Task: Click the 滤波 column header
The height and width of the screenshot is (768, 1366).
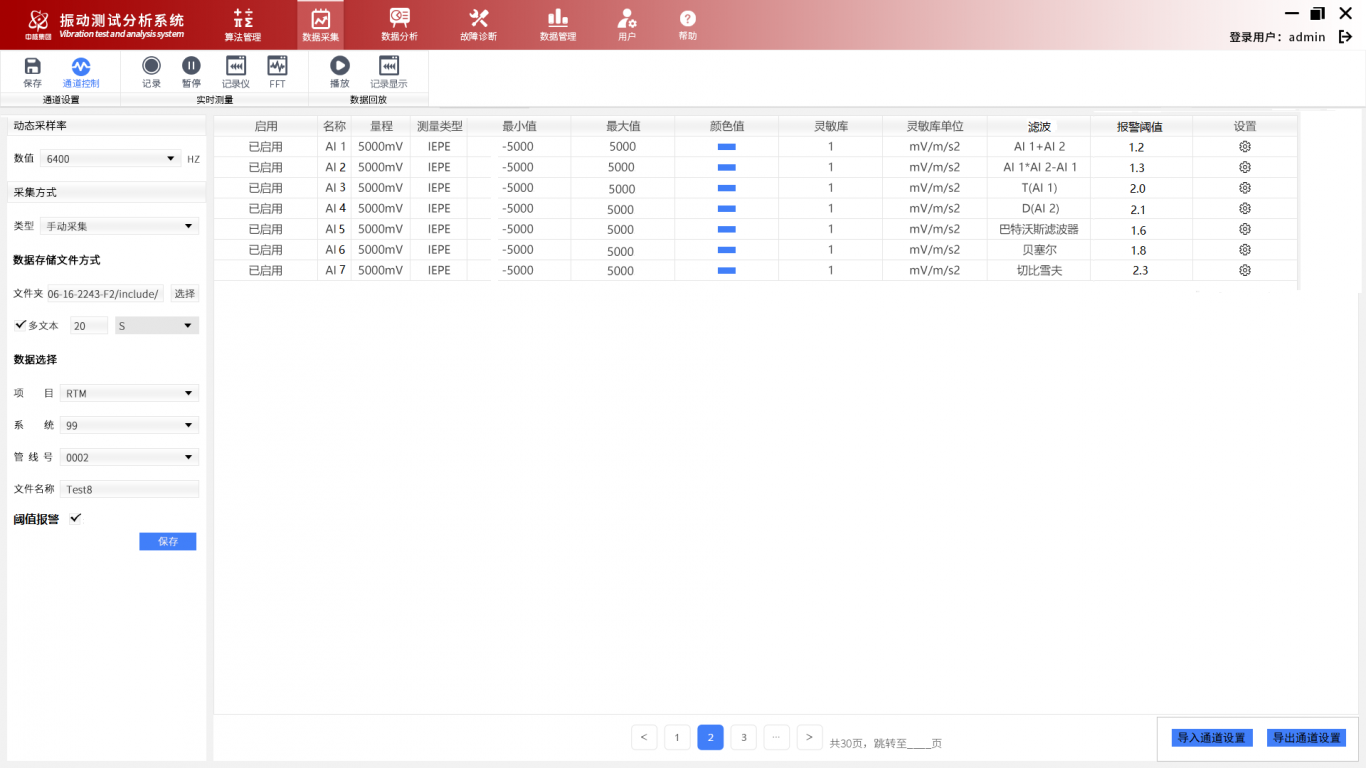Action: (1039, 127)
